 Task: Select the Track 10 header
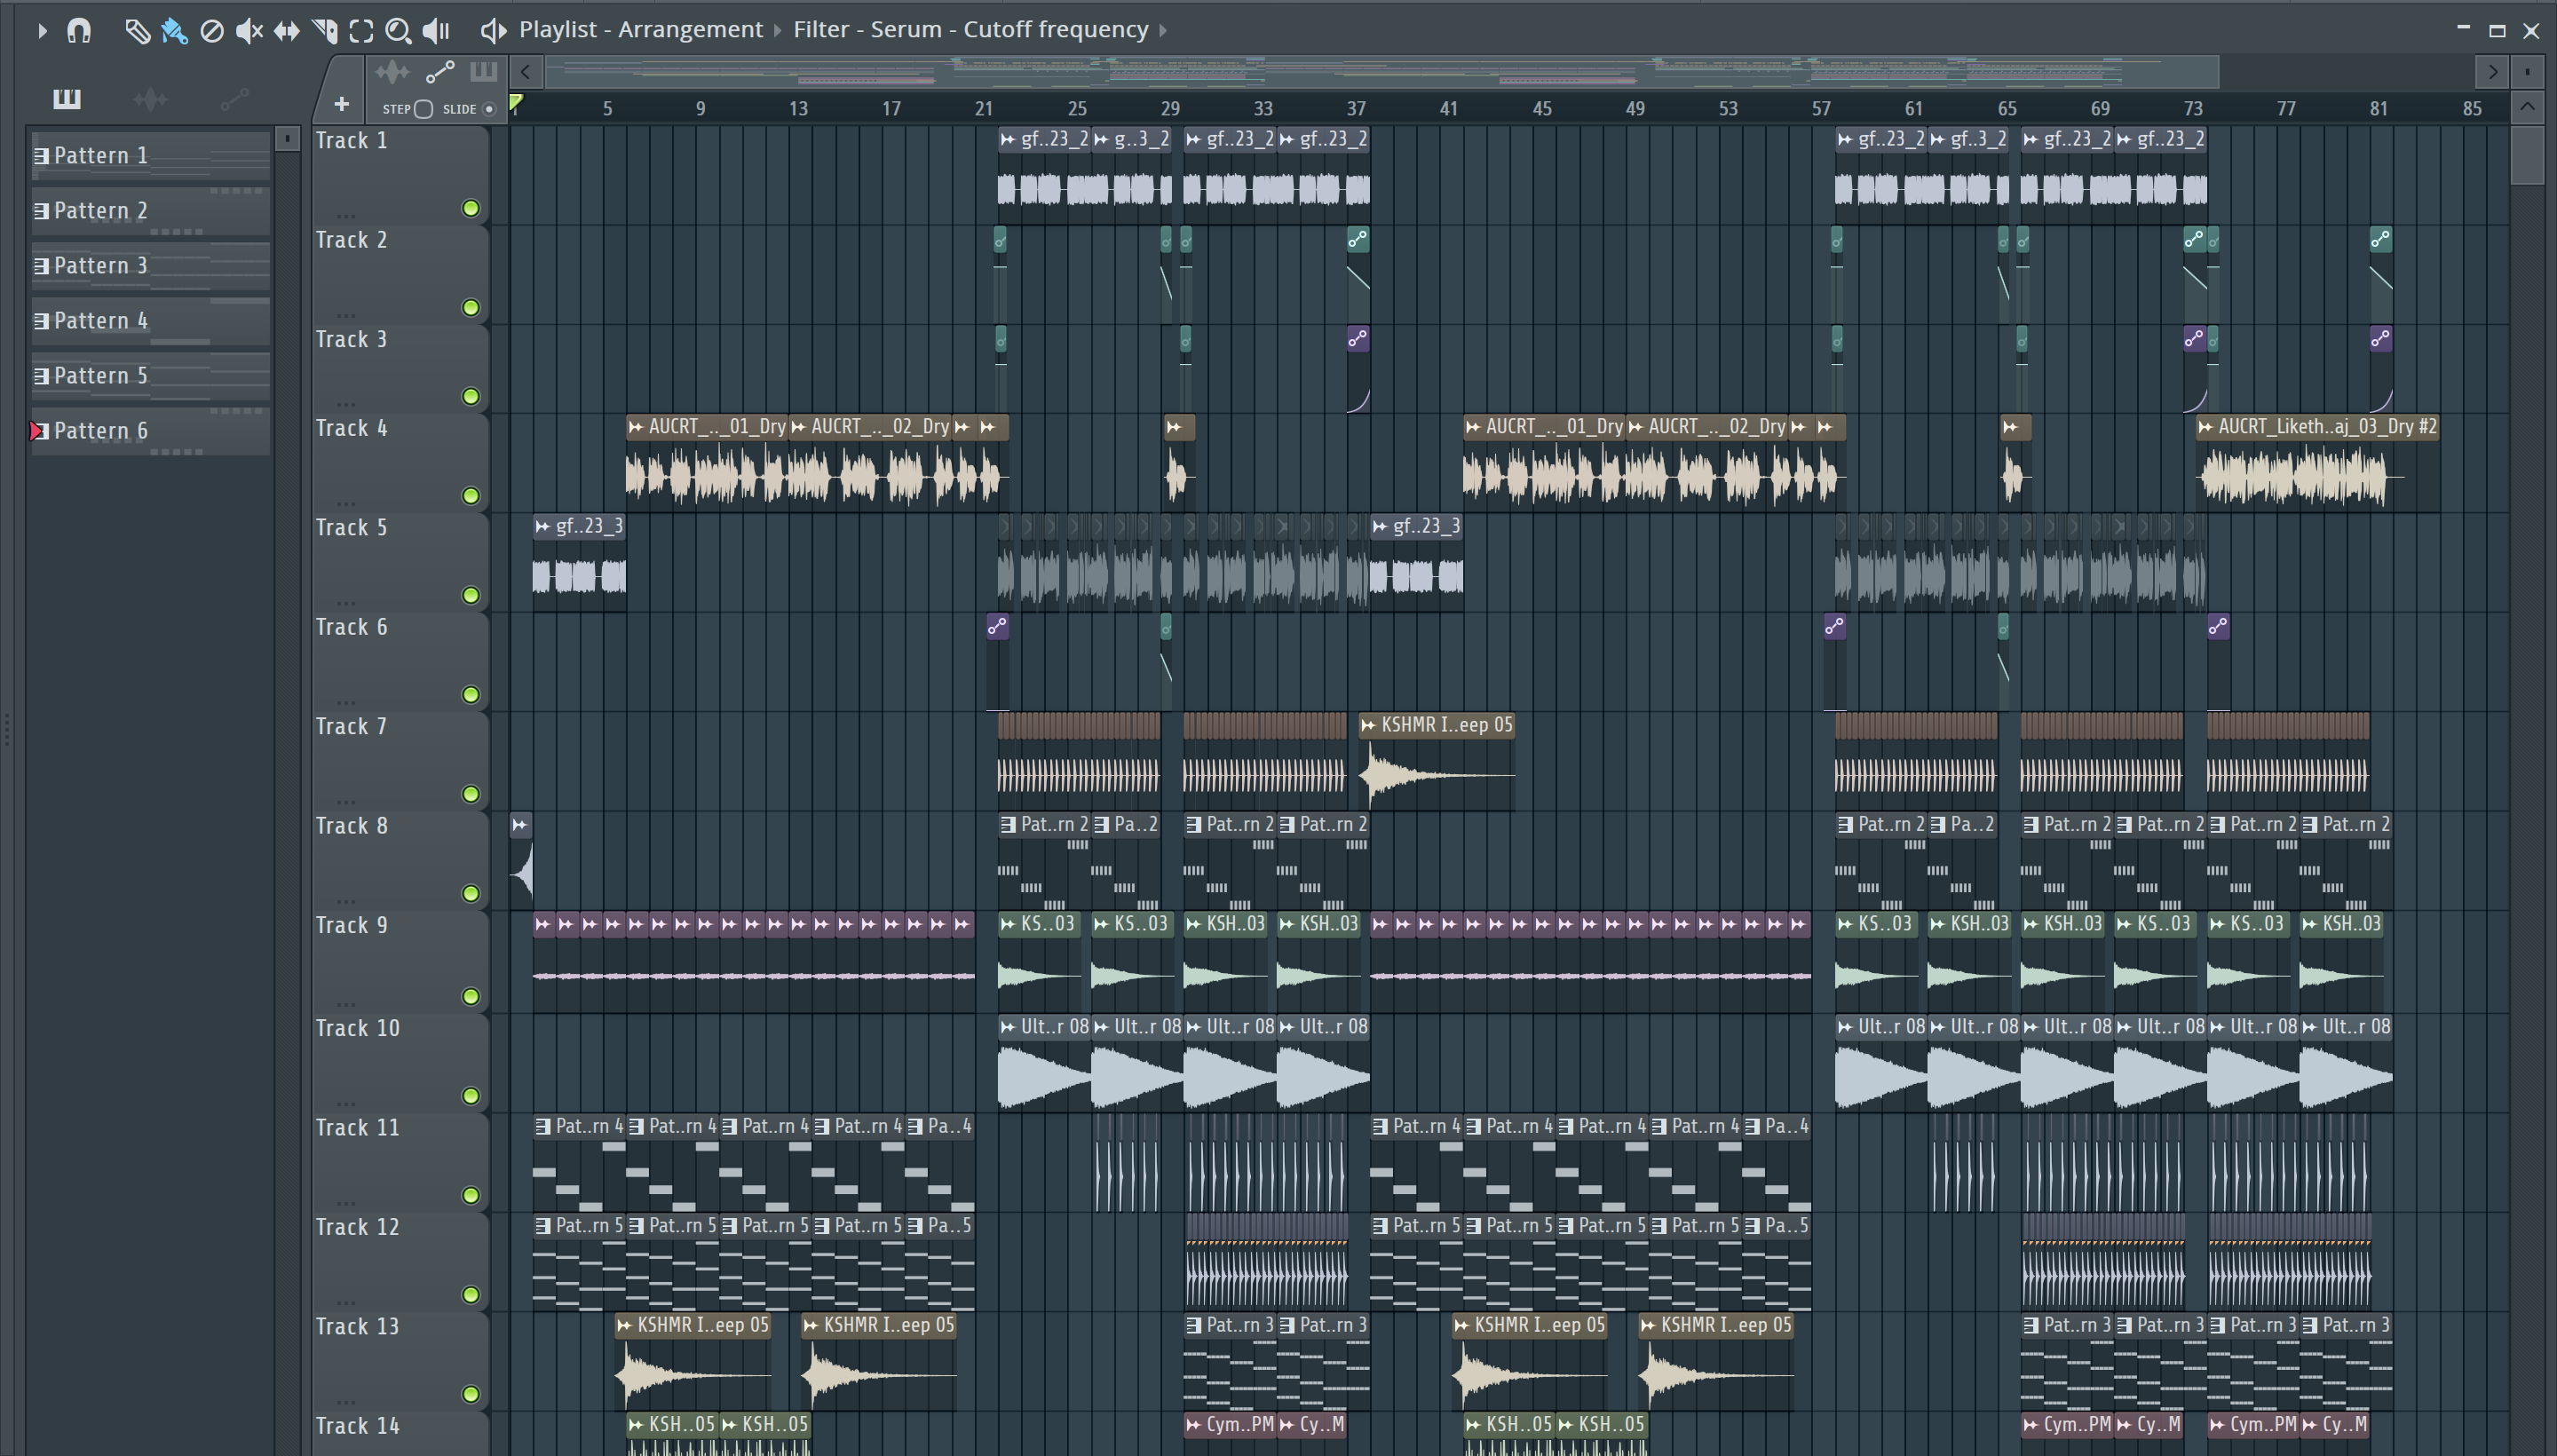click(400, 1061)
